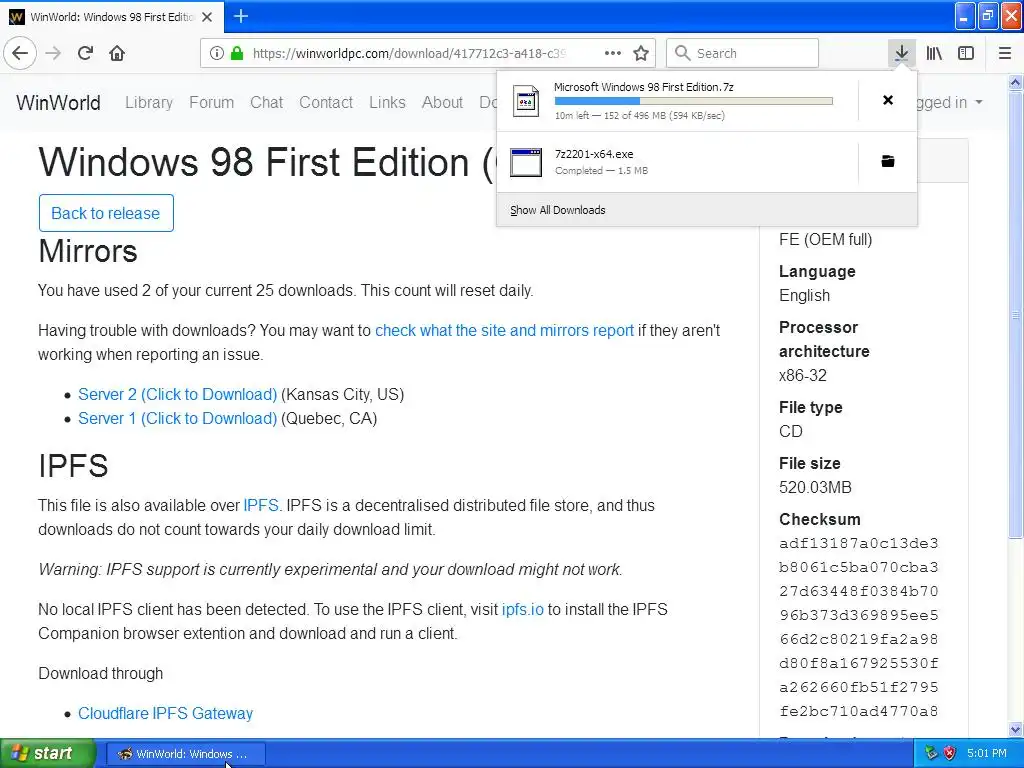Expand the logged-in user dropdown

point(951,103)
